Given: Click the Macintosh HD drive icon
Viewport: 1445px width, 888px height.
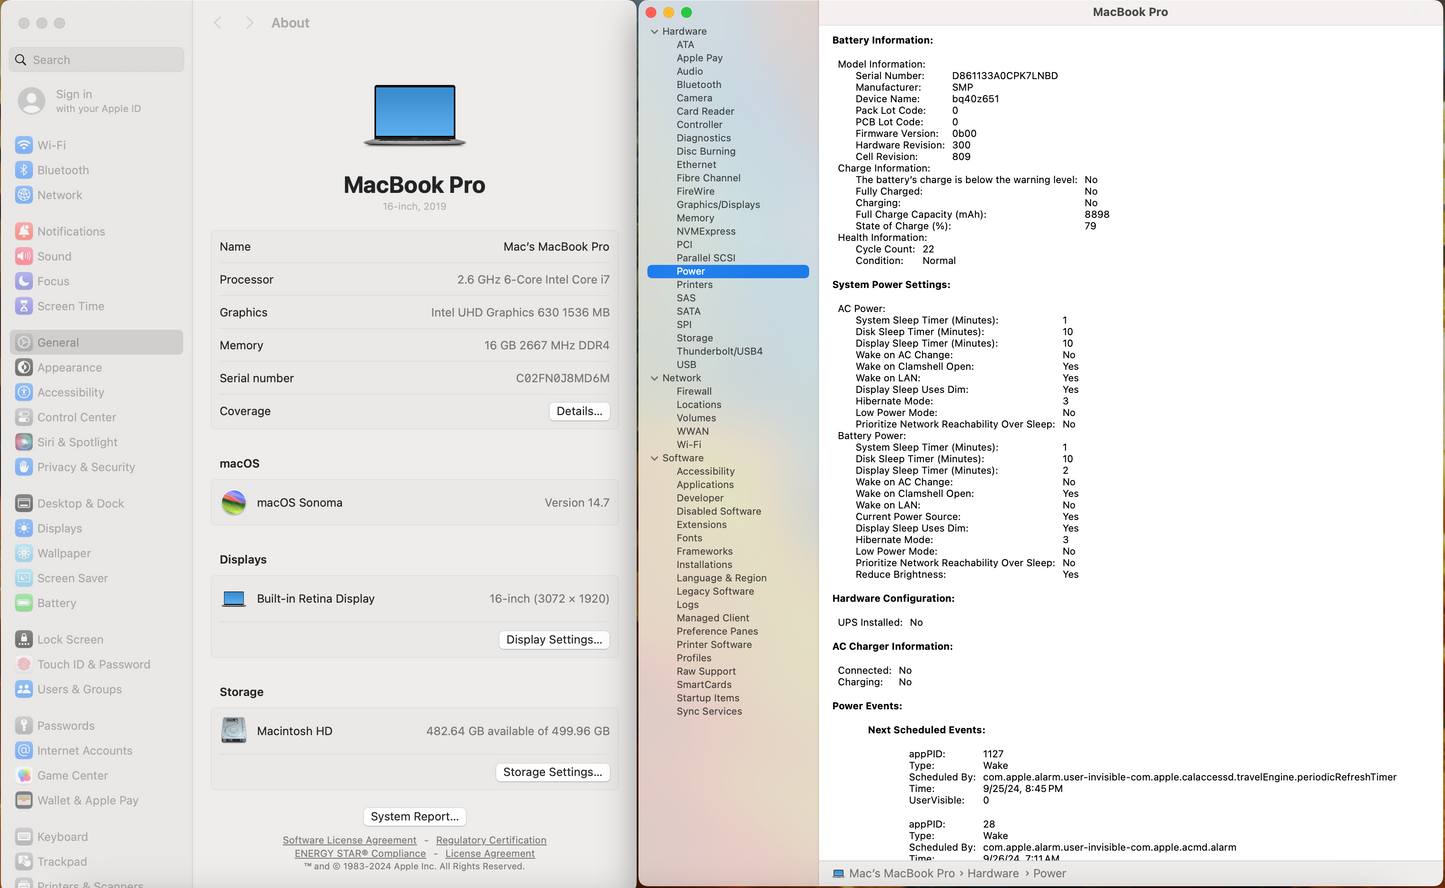Looking at the screenshot, I should pyautogui.click(x=234, y=731).
